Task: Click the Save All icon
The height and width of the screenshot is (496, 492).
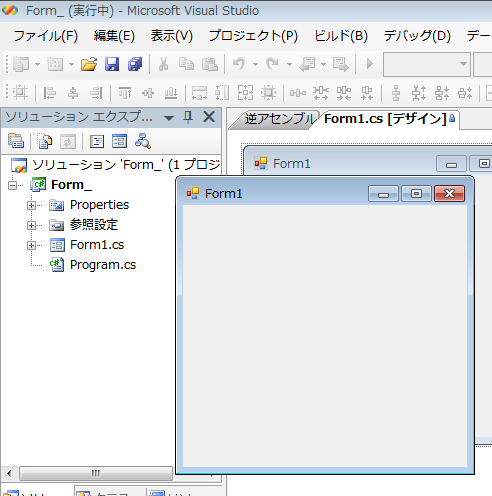Action: coord(135,64)
